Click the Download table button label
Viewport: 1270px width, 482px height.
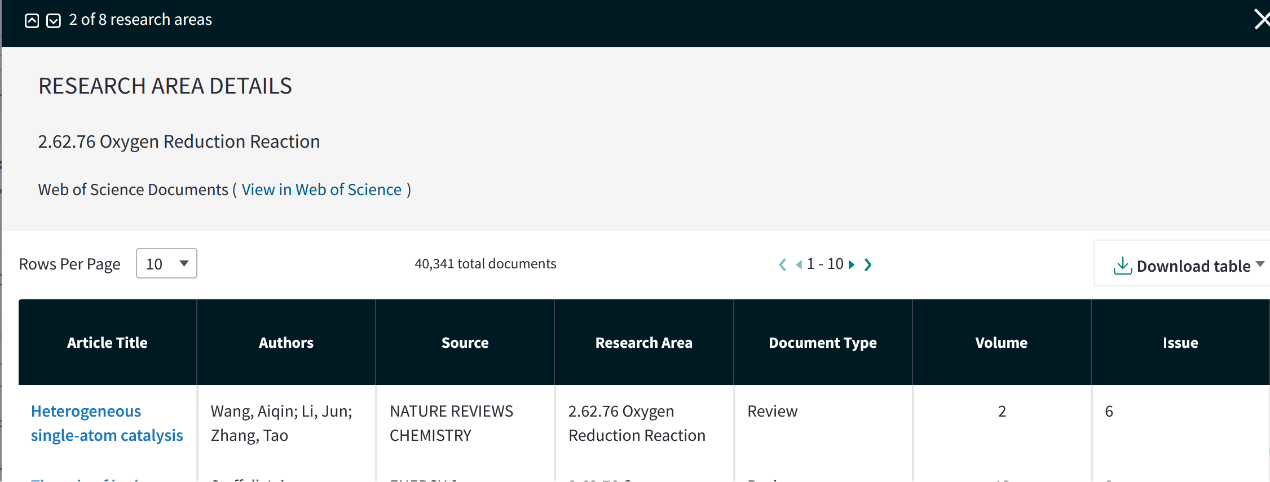pyautogui.click(x=1193, y=266)
